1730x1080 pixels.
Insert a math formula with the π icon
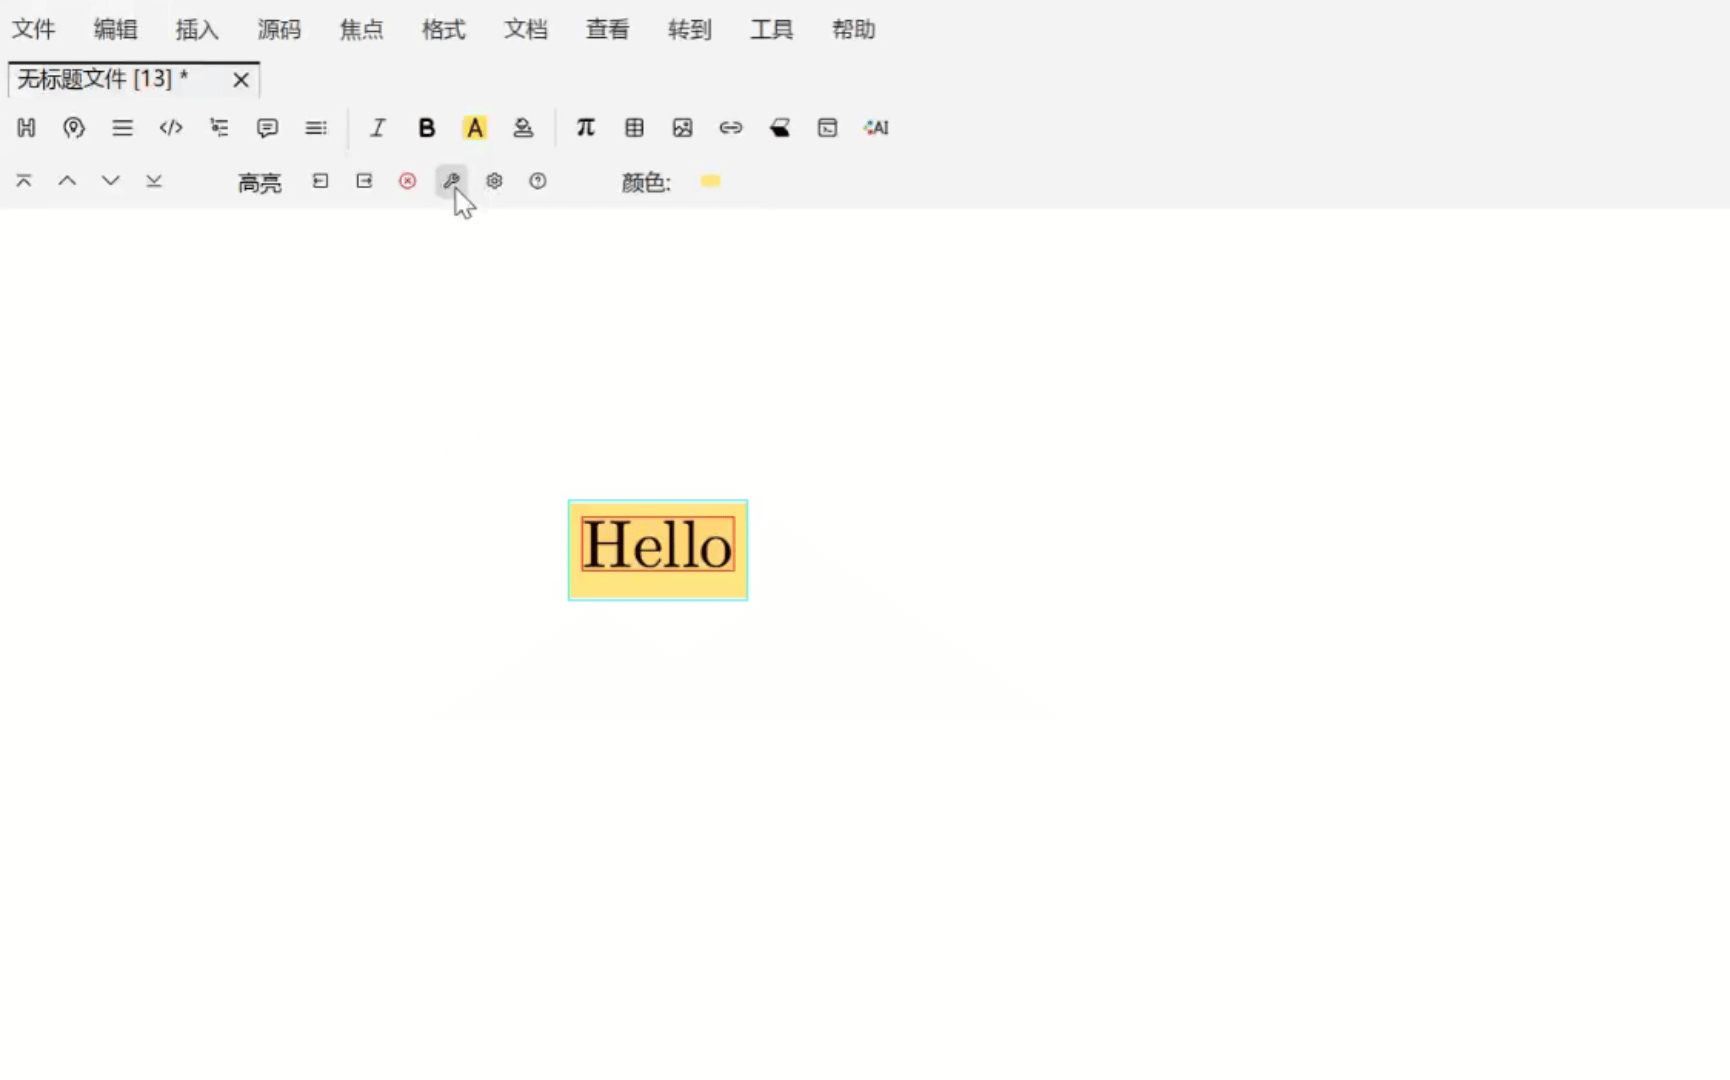(586, 128)
